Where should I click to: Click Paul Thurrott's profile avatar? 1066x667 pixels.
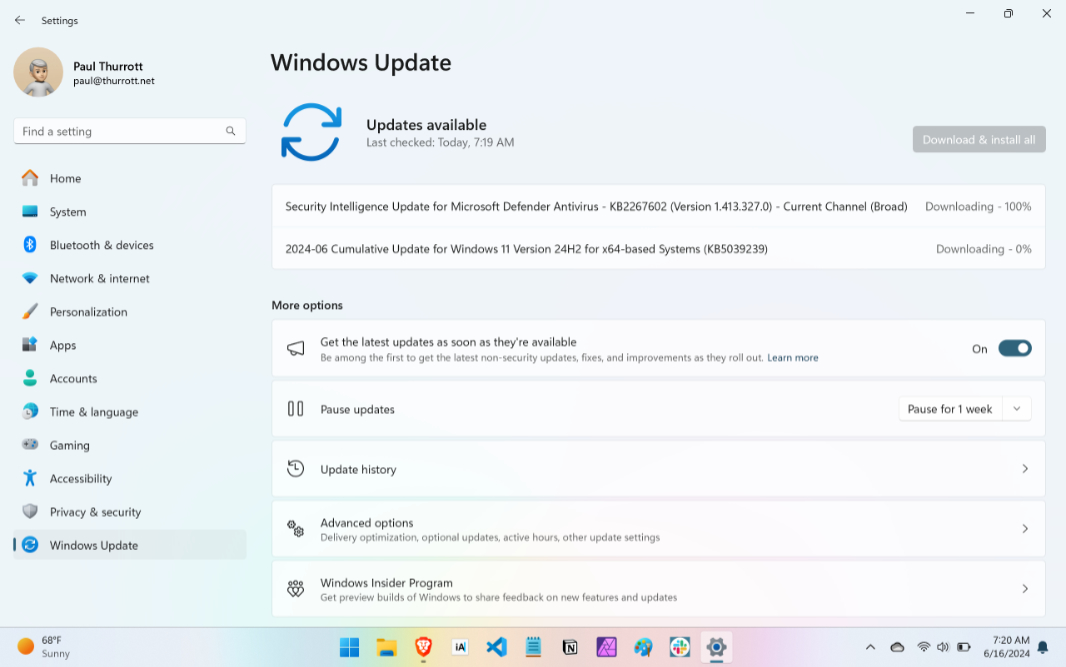click(x=38, y=72)
